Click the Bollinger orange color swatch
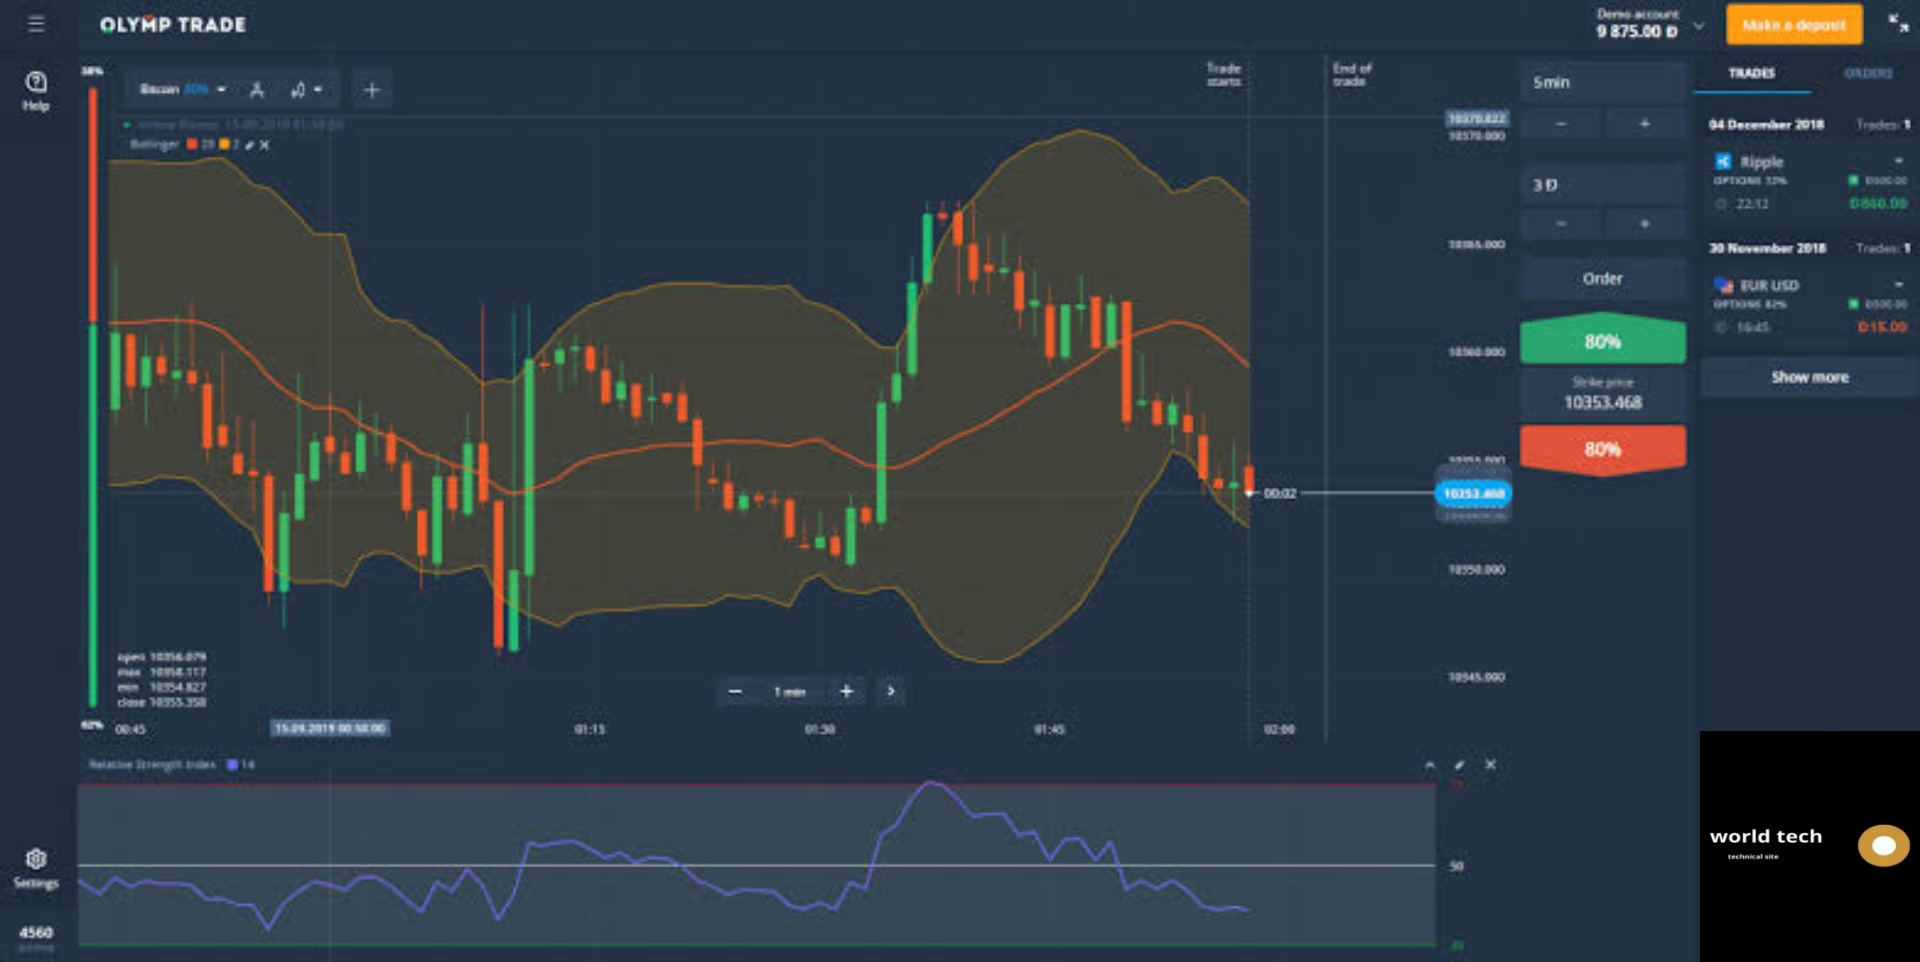Image resolution: width=1920 pixels, height=962 pixels. click(x=224, y=145)
